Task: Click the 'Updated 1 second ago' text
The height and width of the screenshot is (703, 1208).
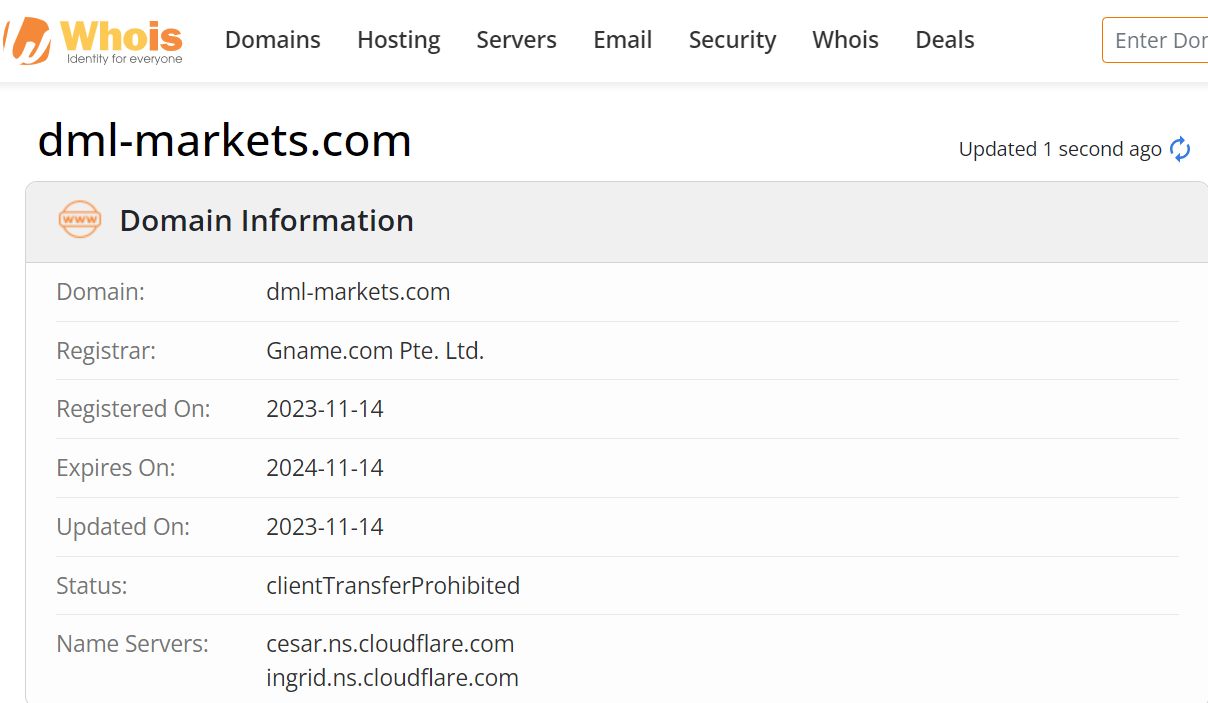Action: pyautogui.click(x=1060, y=149)
